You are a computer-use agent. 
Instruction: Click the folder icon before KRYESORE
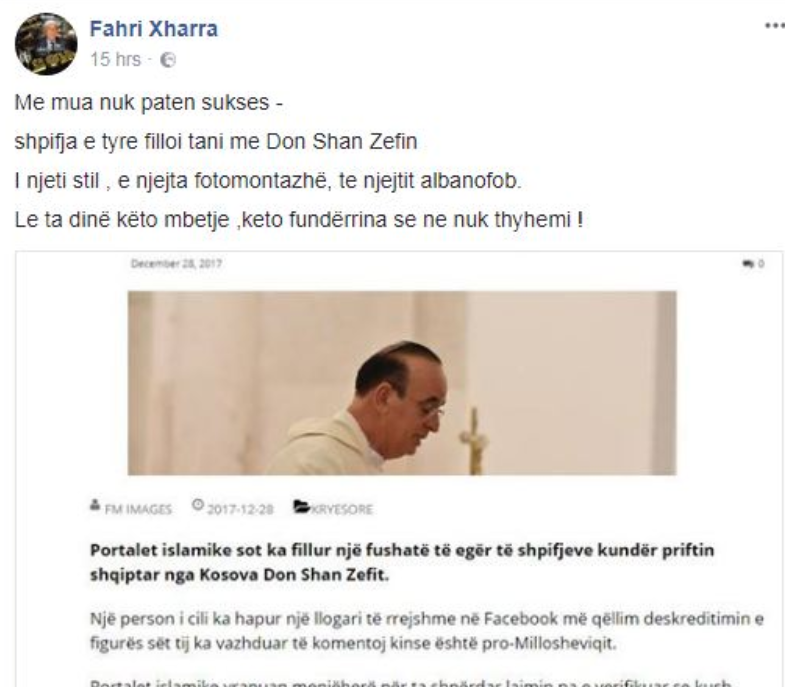coord(301,507)
